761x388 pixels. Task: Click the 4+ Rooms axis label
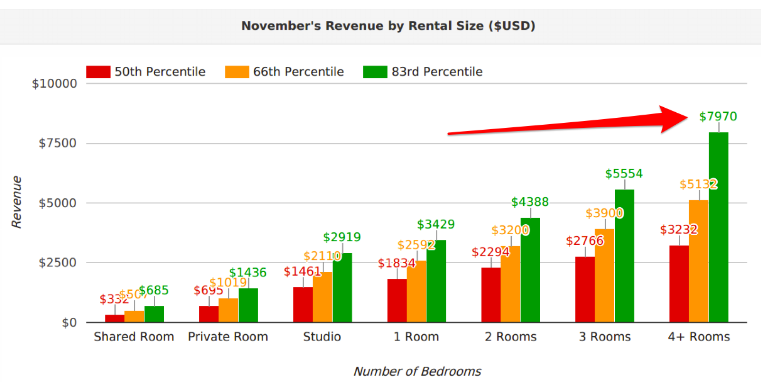pyautogui.click(x=698, y=337)
